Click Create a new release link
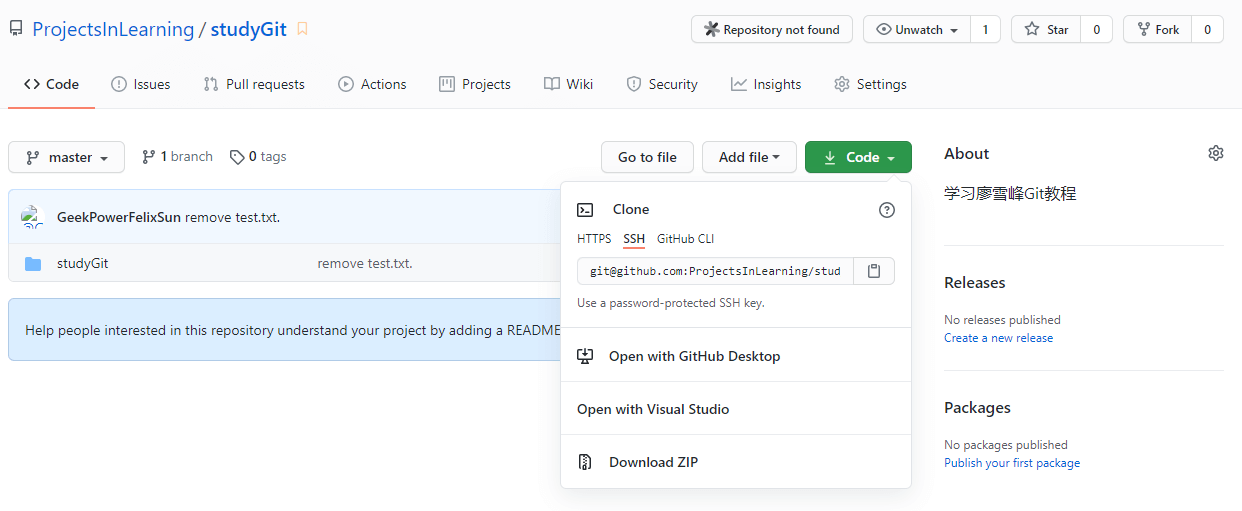The image size is (1242, 511). (x=998, y=338)
